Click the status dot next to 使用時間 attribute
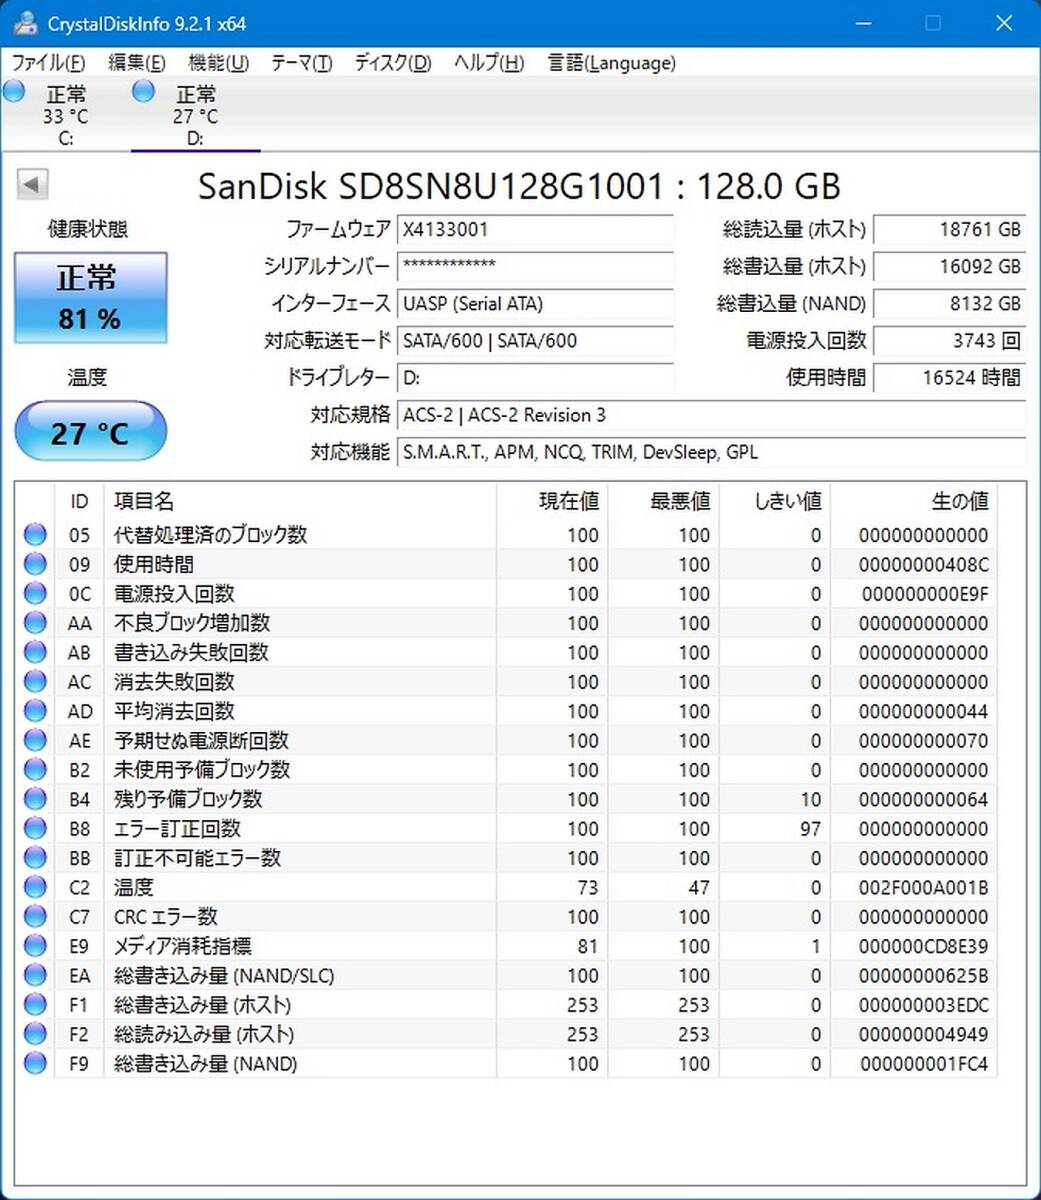 [35, 564]
